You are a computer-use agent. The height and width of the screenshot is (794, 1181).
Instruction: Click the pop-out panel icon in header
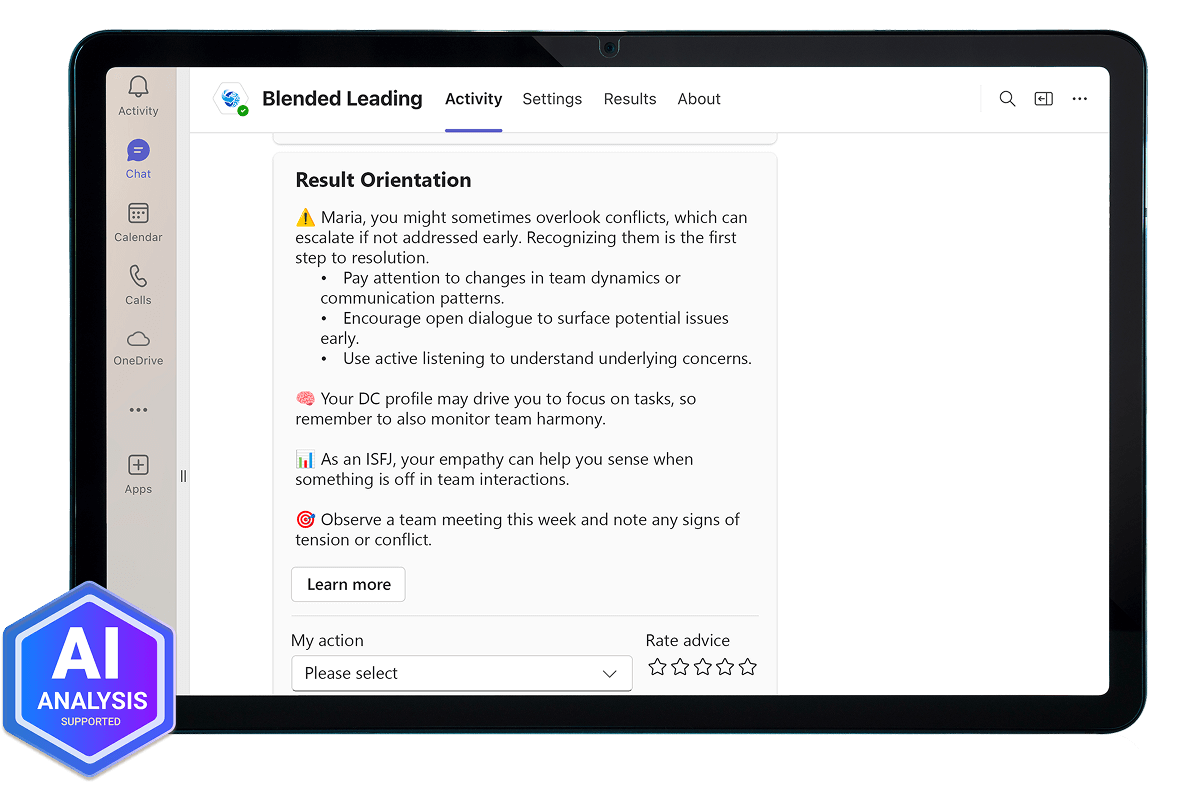(1043, 99)
